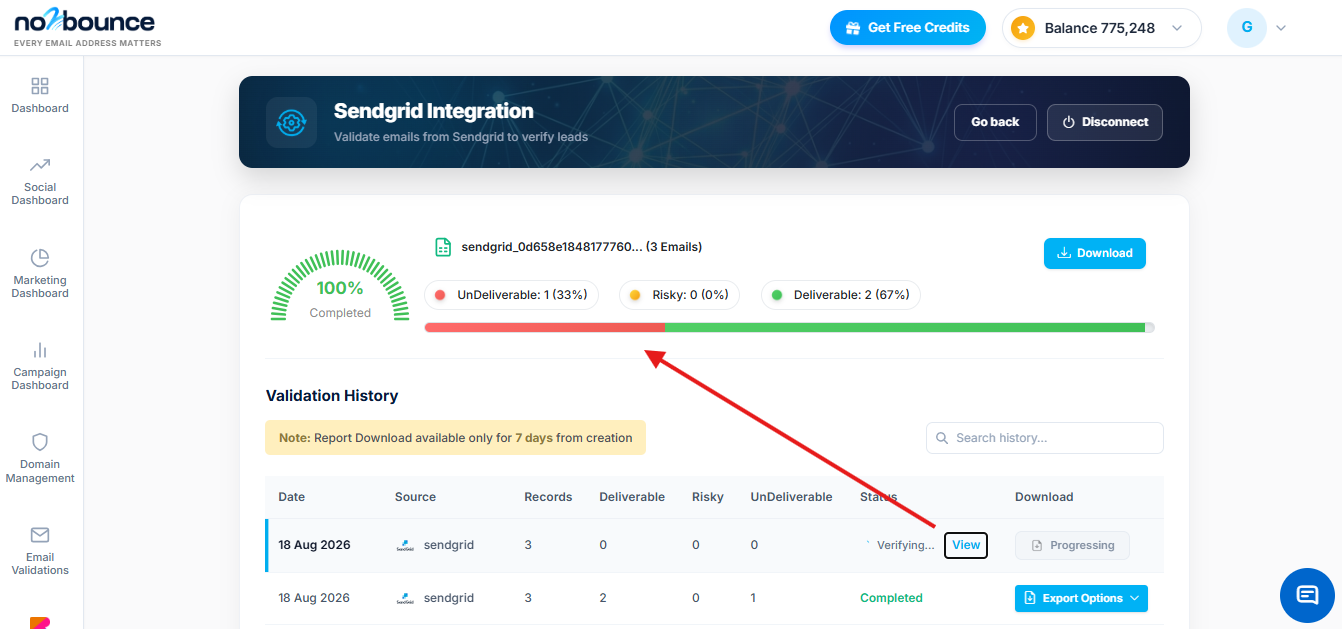
Task: Click the 100% Completed gauge
Action: click(x=340, y=287)
